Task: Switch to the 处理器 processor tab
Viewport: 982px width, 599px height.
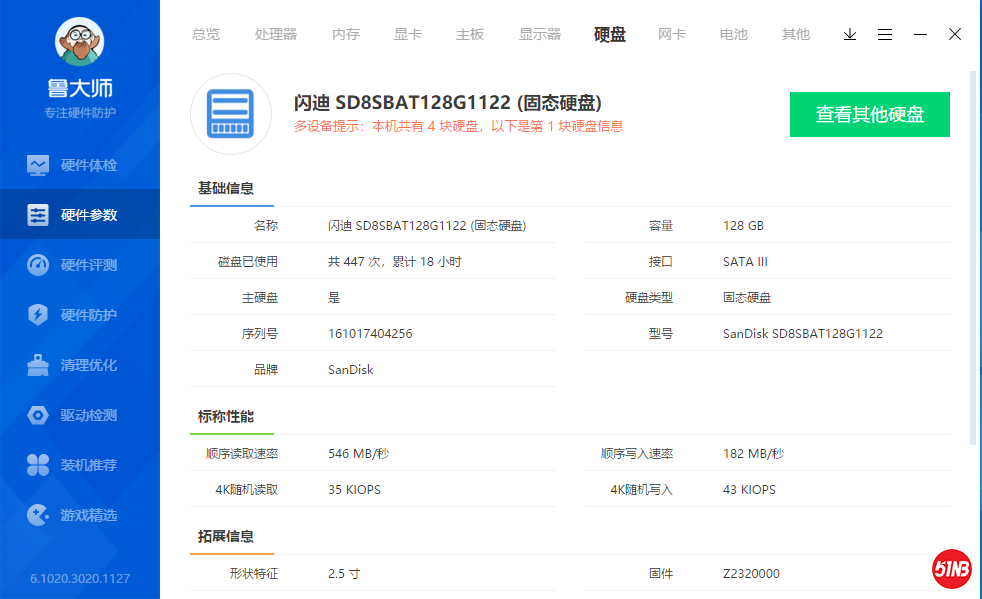Action: (276, 34)
